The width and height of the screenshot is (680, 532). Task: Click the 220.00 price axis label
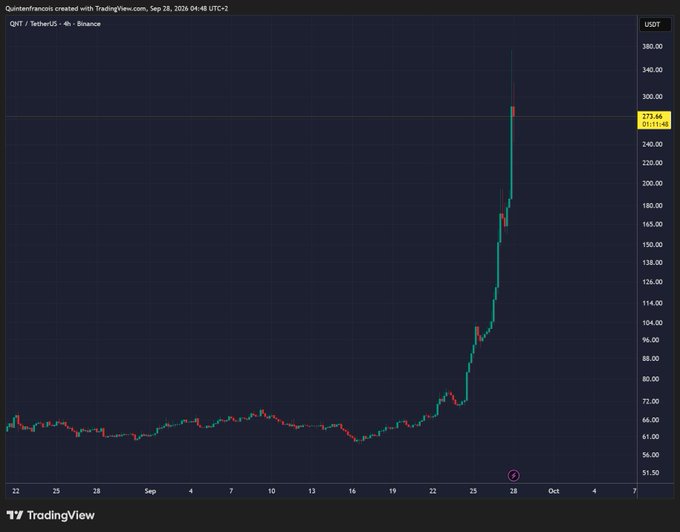pos(652,163)
